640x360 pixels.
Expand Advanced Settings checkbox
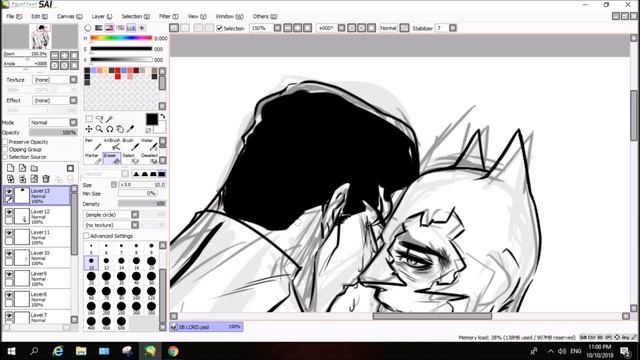click(86, 236)
